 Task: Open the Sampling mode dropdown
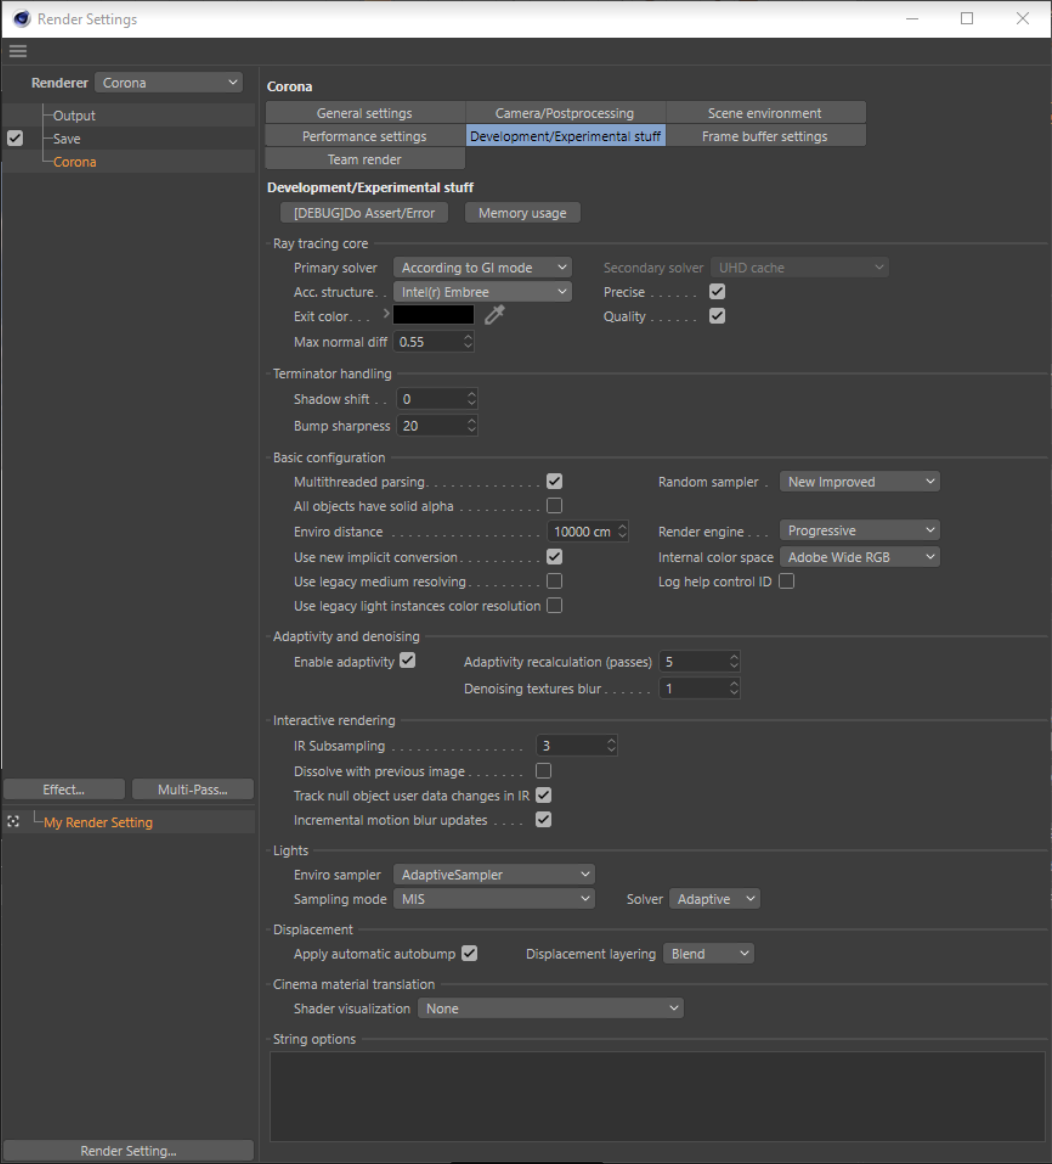(x=494, y=899)
